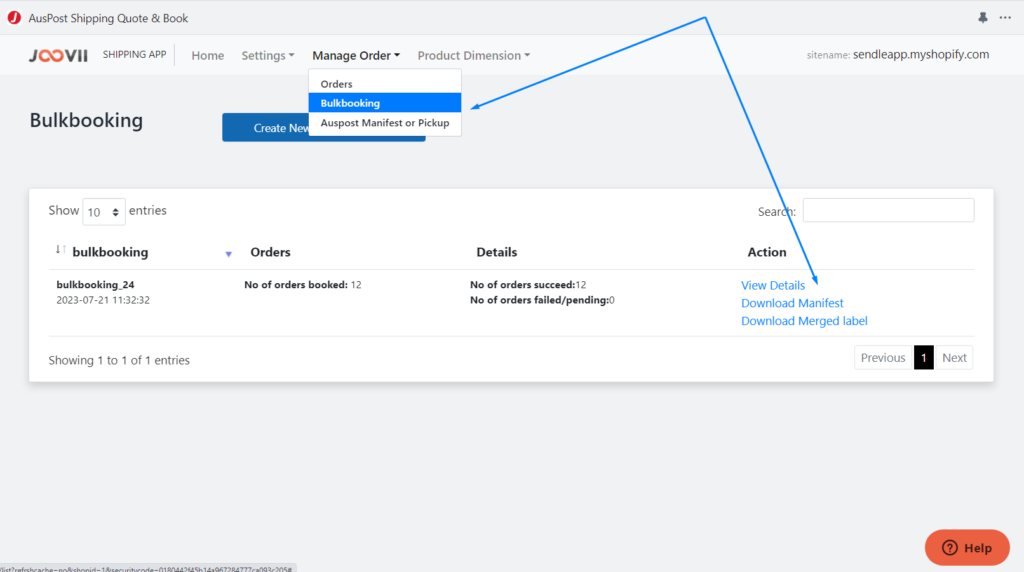Open the Help chat button
1024x572 pixels.
(x=967, y=548)
